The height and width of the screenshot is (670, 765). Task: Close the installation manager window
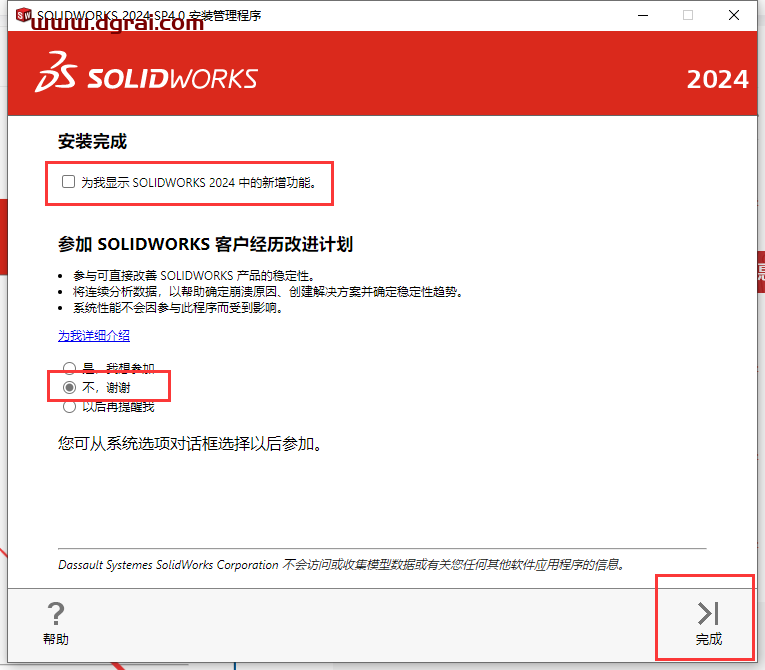tap(733, 15)
